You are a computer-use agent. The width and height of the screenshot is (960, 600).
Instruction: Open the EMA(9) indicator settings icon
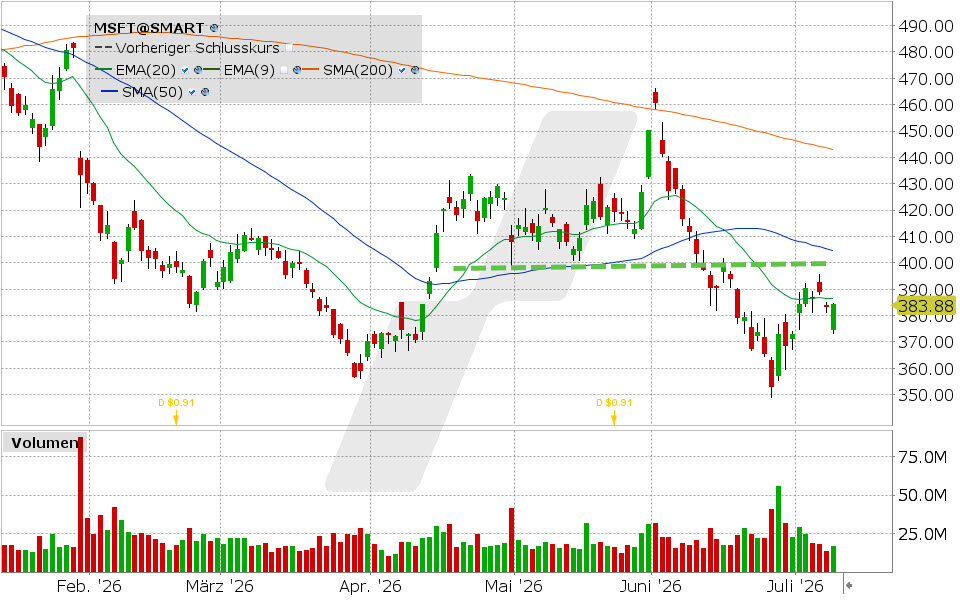(x=296, y=70)
